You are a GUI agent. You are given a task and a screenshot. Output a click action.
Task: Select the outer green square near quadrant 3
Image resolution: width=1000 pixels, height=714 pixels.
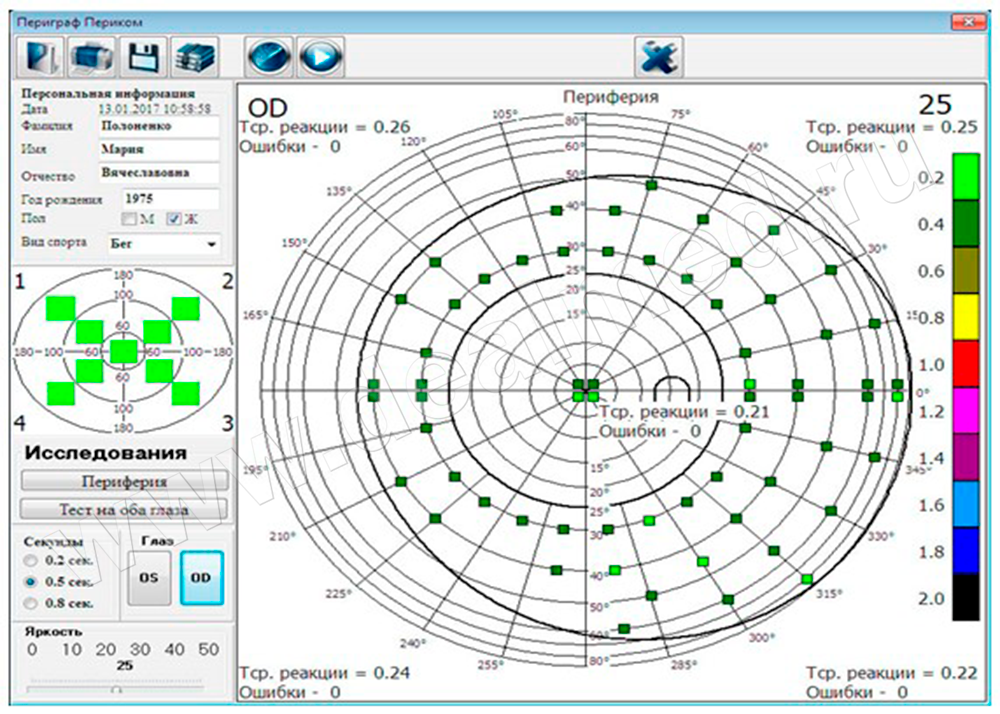point(186,393)
